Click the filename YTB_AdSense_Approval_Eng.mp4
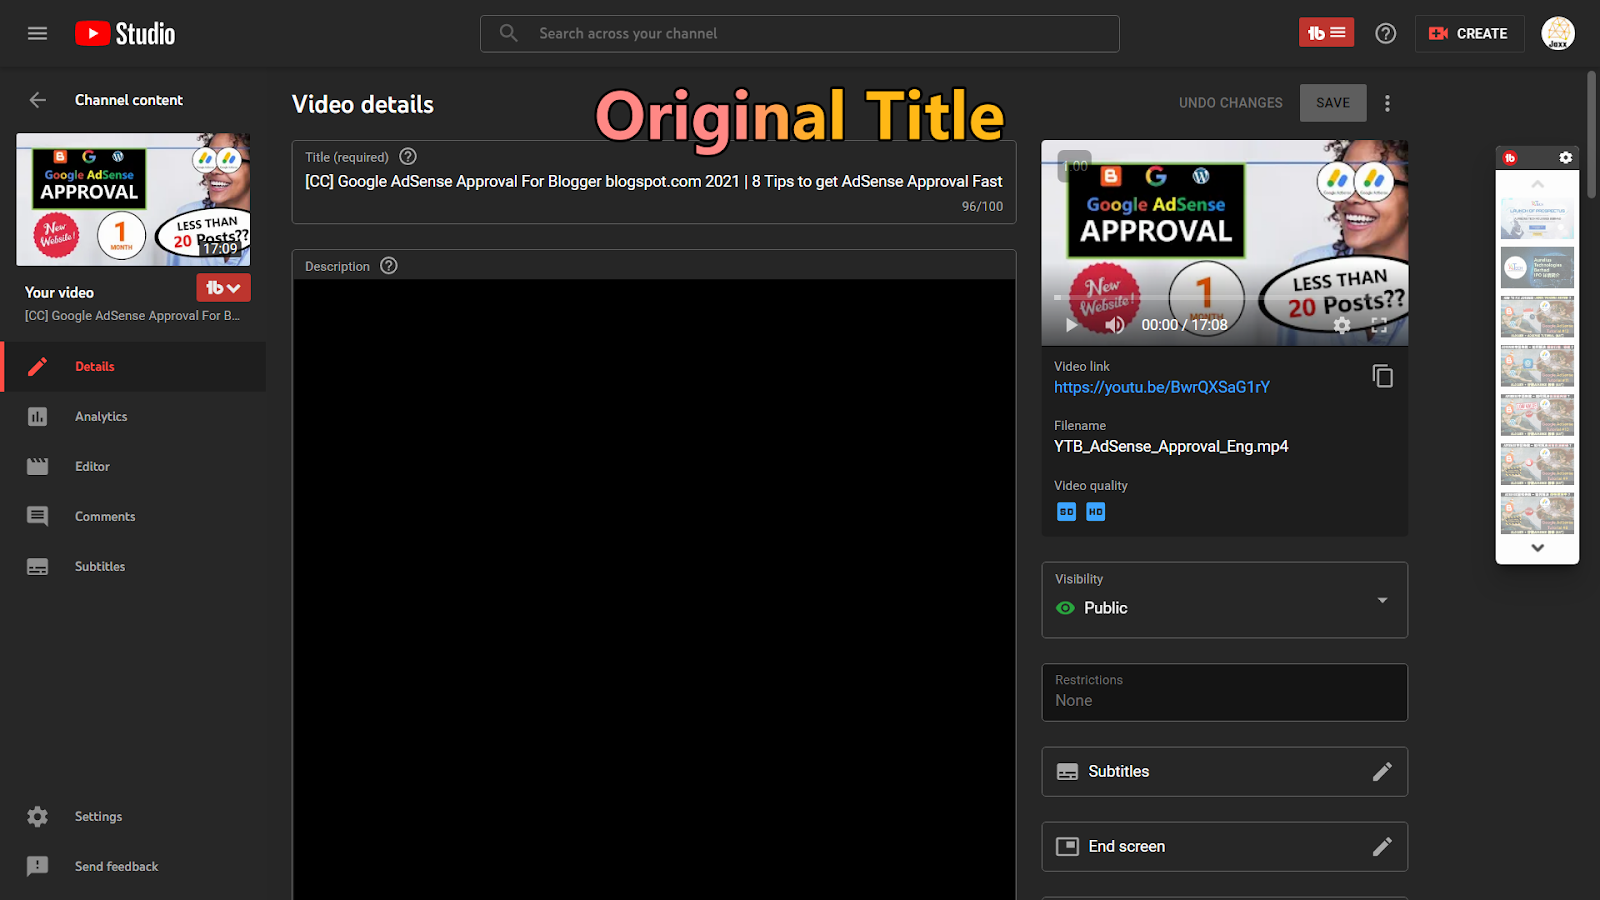Image resolution: width=1600 pixels, height=900 pixels. click(x=1171, y=447)
